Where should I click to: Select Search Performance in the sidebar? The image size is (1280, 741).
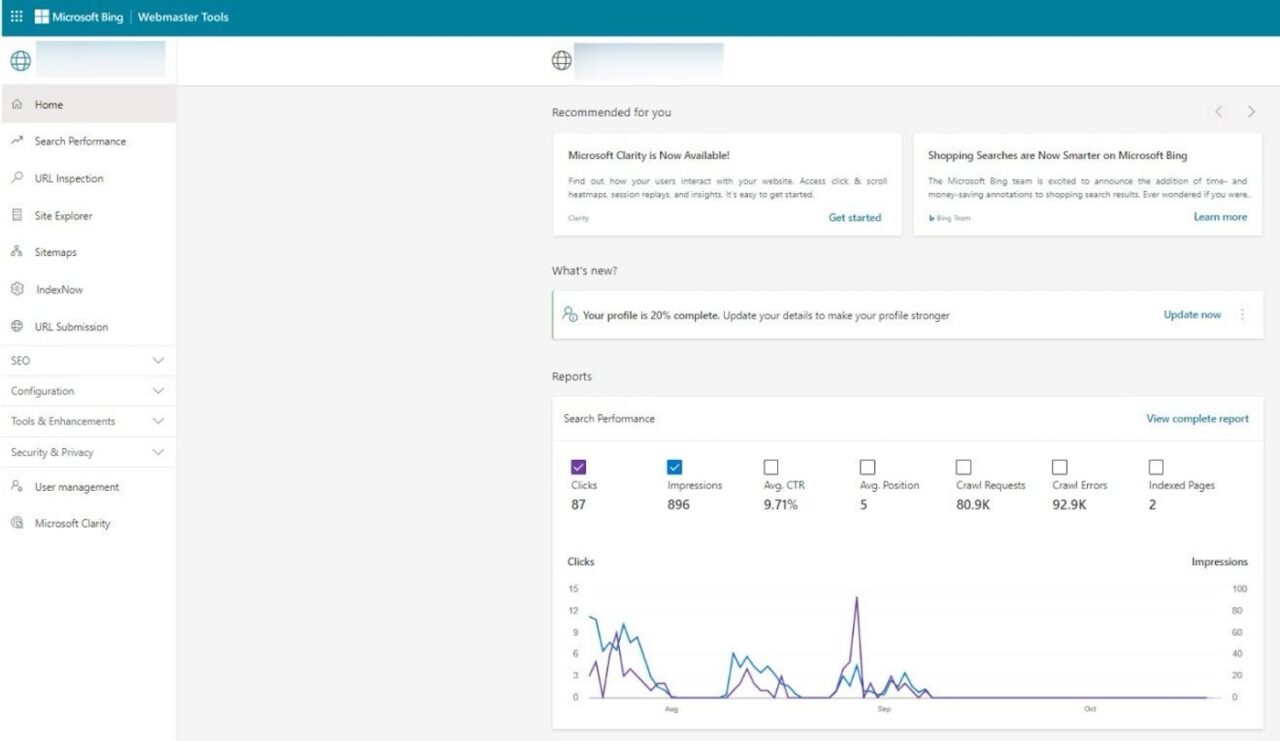tap(80, 141)
